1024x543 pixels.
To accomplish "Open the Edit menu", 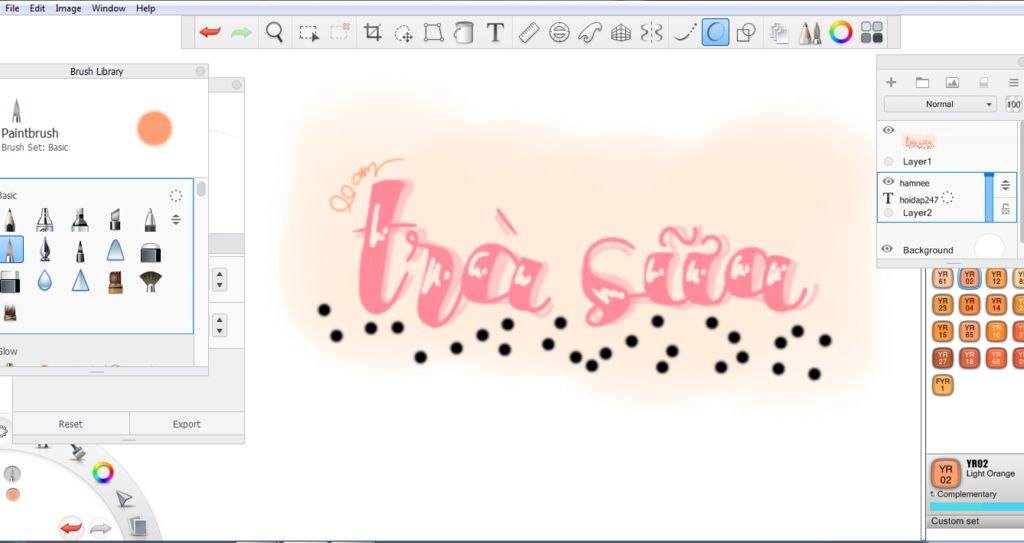I will coord(37,8).
